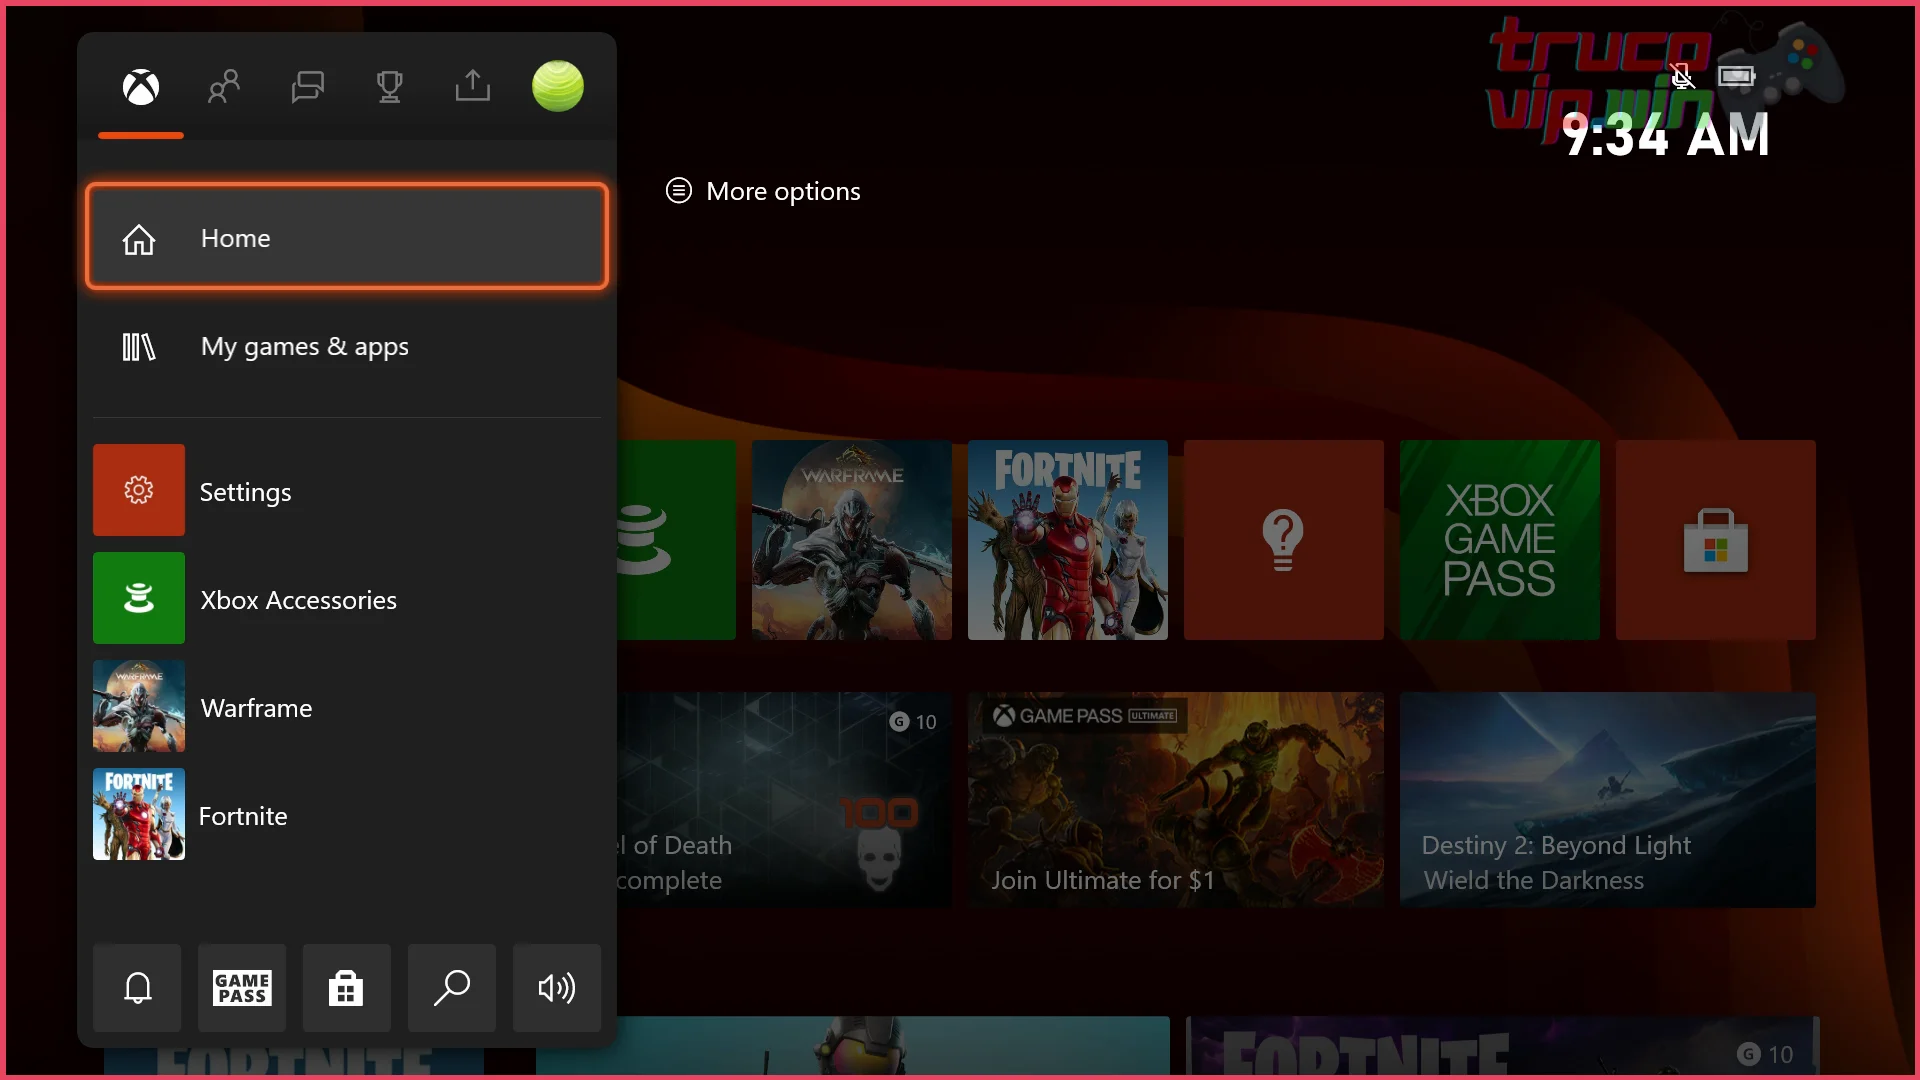Open the achievement complete card worth 10G

point(785,800)
